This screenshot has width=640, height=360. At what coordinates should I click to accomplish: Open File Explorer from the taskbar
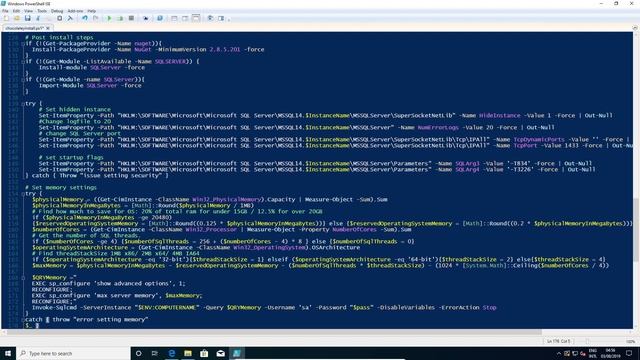click(188, 353)
